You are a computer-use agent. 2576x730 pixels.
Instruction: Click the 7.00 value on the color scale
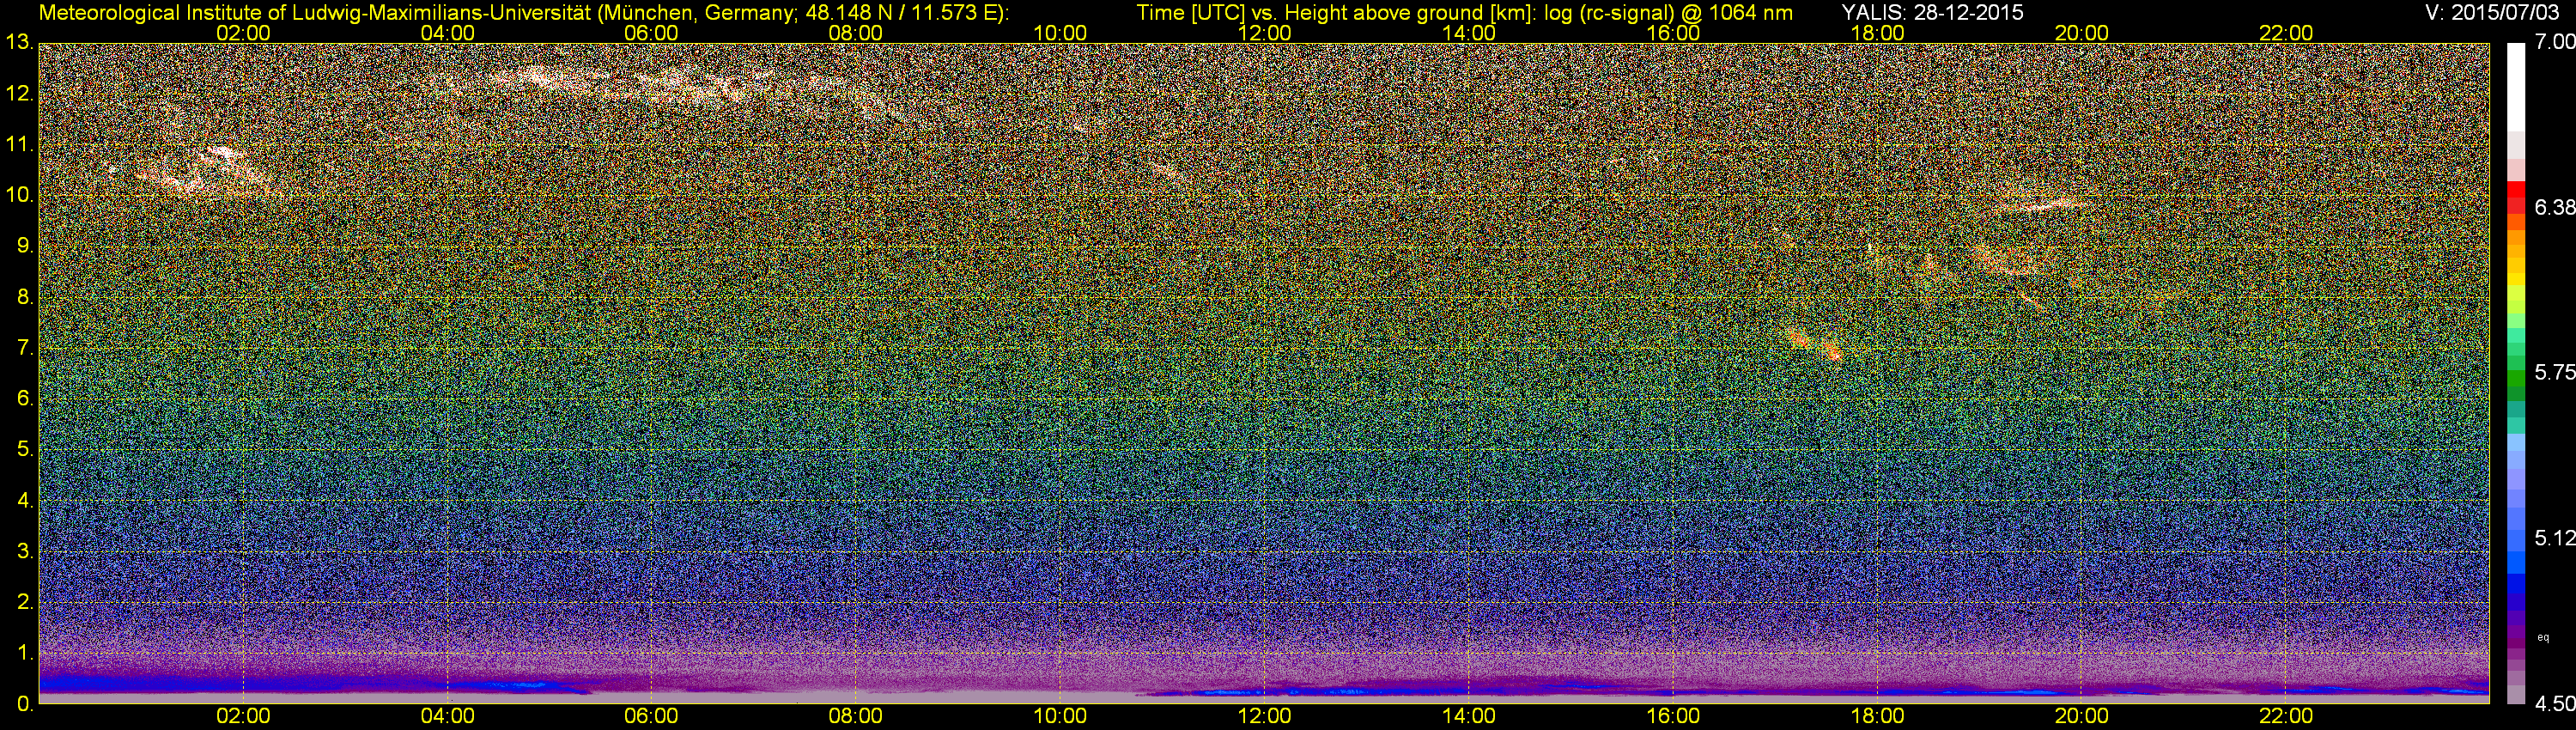pos(2555,42)
